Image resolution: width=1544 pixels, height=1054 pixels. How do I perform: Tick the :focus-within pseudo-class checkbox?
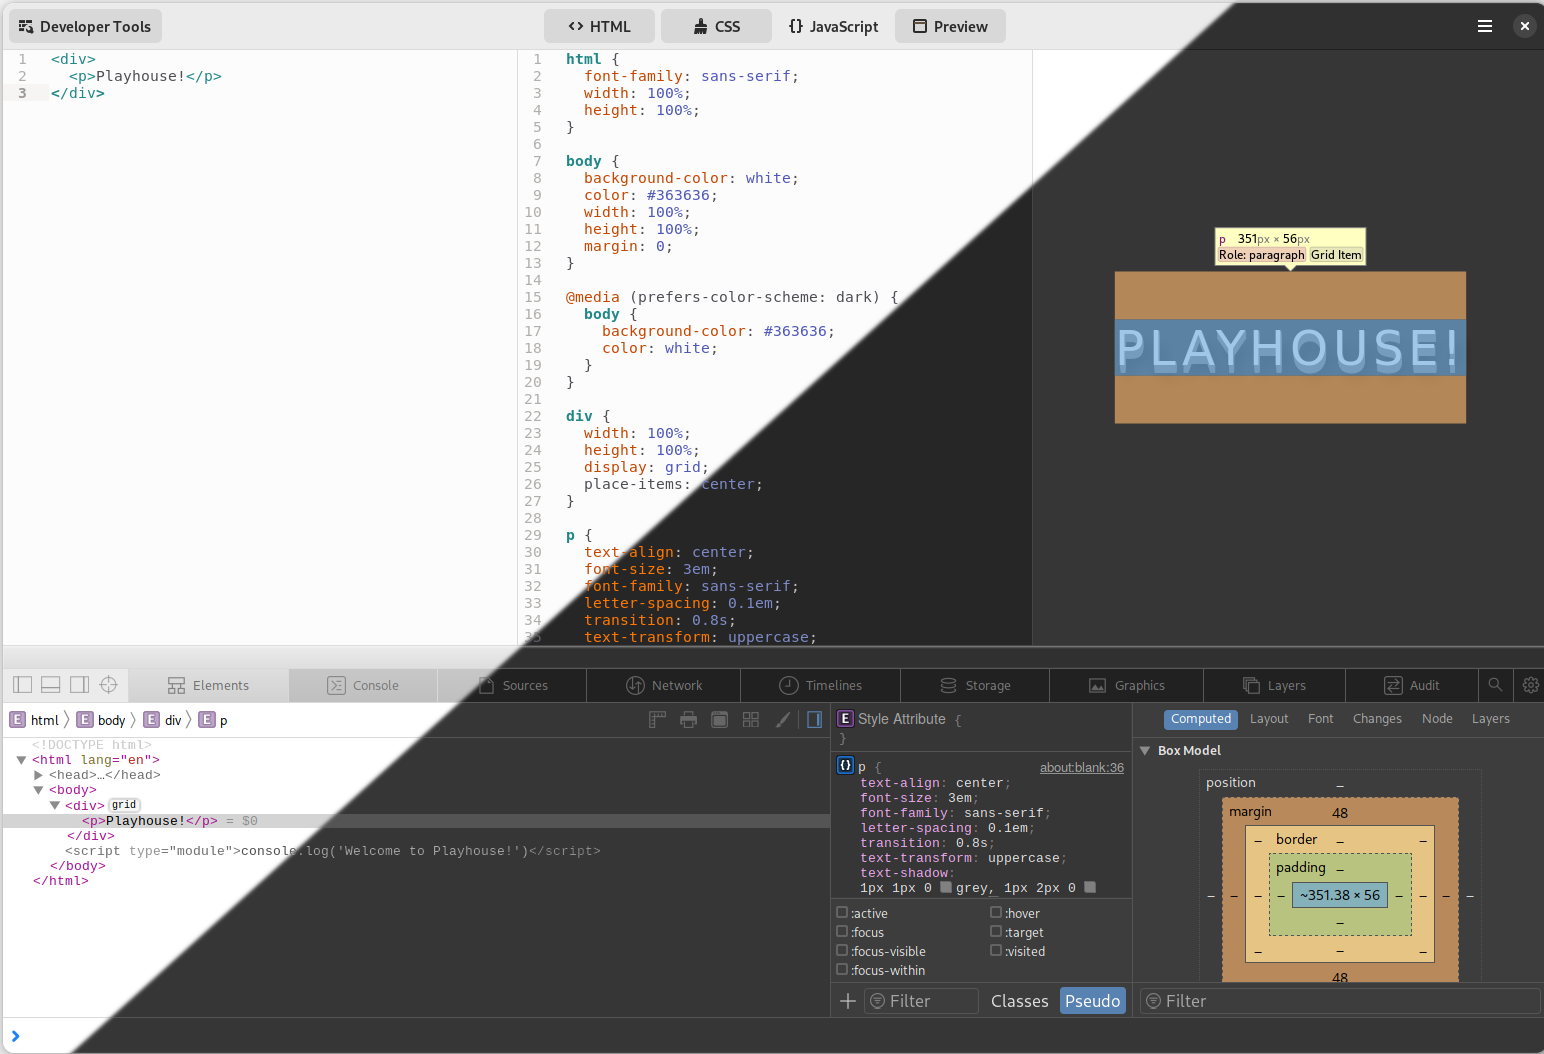coord(842,970)
